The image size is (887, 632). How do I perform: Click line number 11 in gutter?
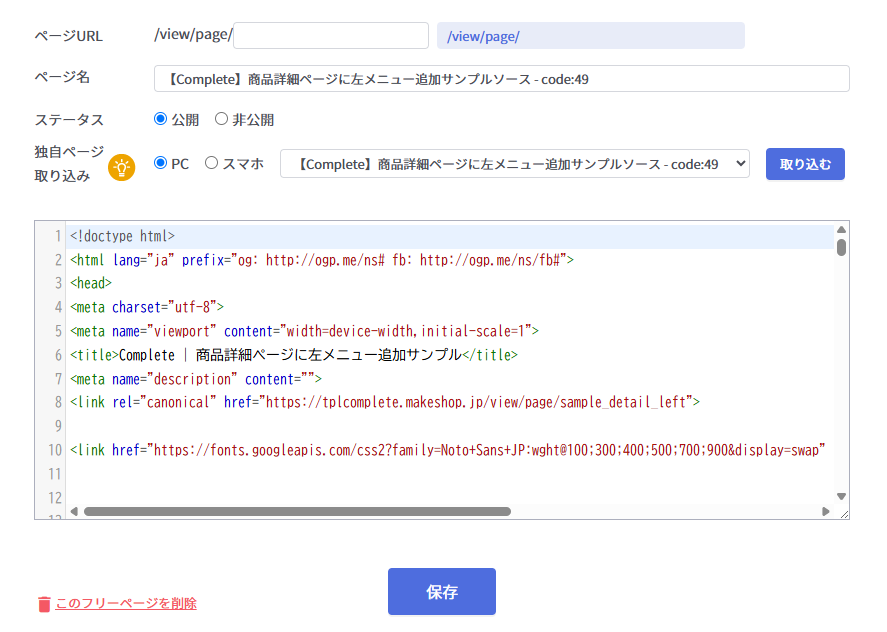click(55, 474)
